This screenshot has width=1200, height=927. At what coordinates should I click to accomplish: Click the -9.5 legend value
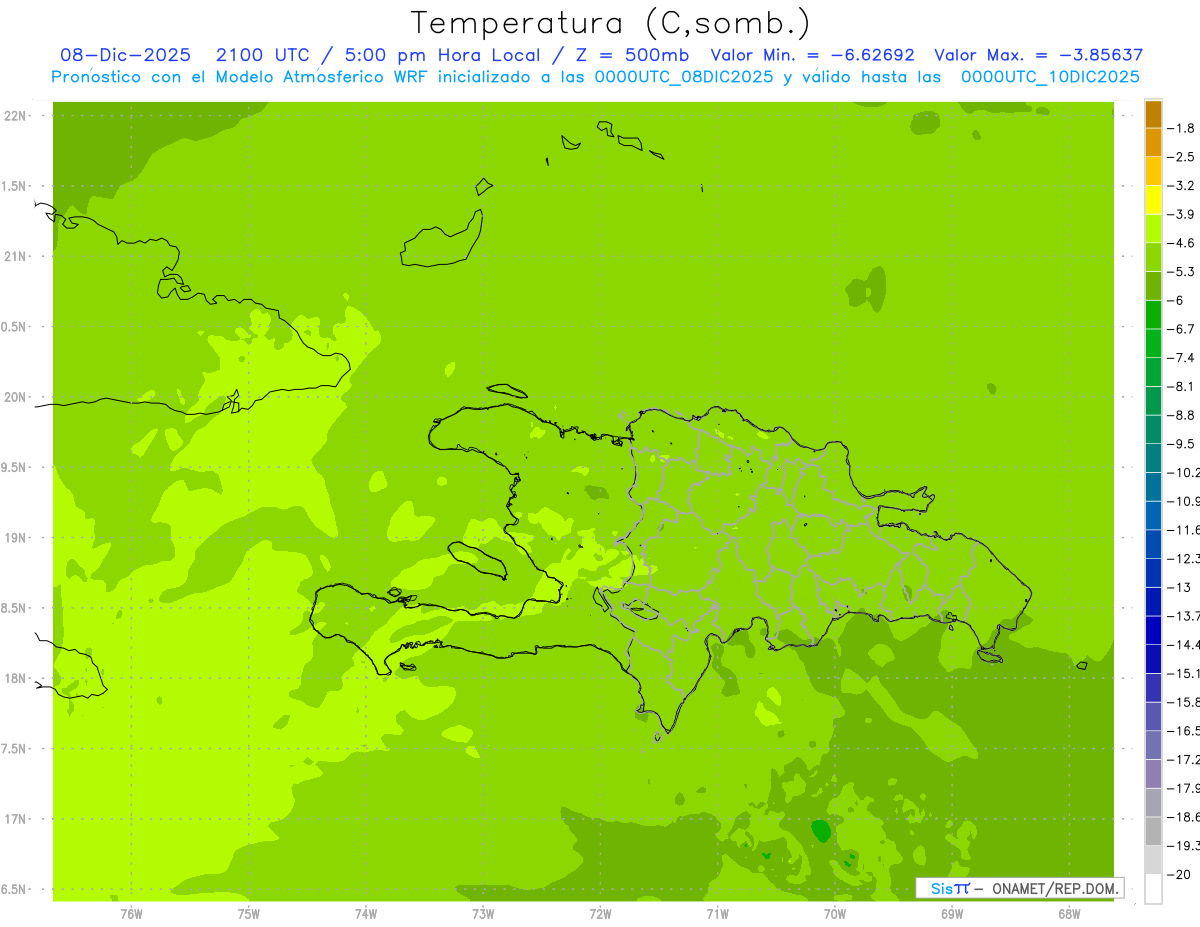pos(1180,444)
